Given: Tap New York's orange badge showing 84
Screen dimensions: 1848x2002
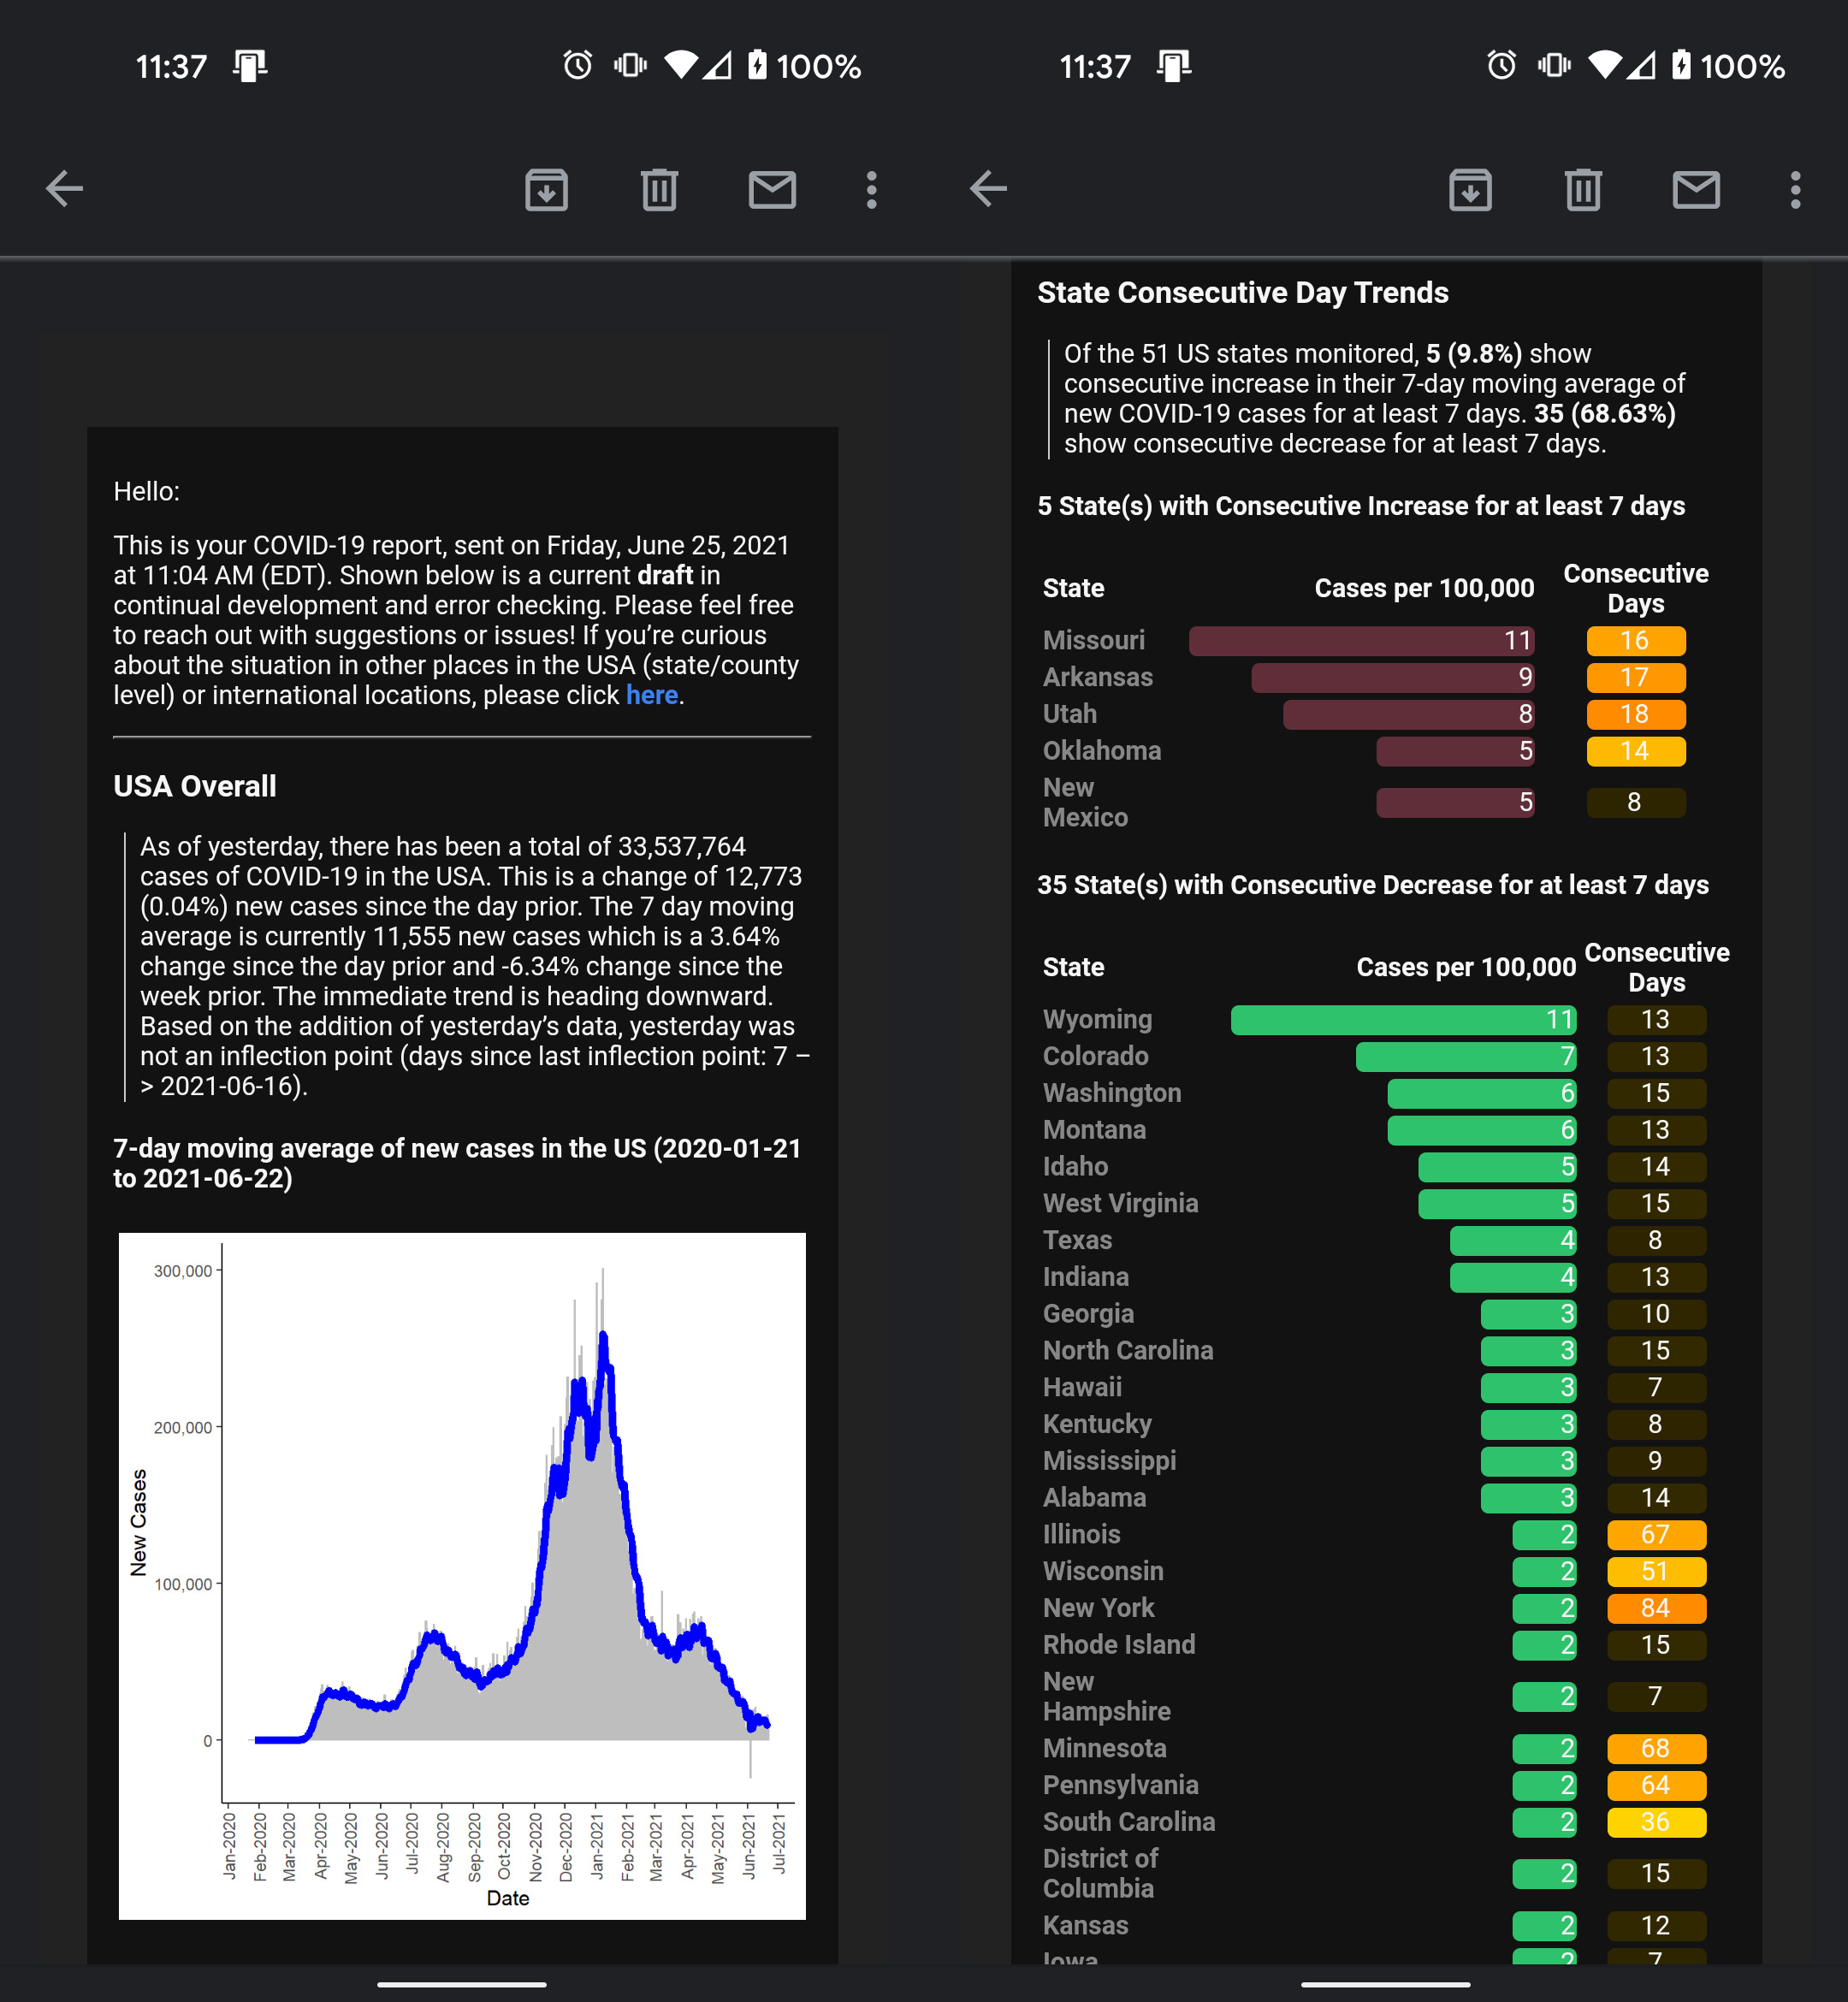Looking at the screenshot, I should 1657,1608.
